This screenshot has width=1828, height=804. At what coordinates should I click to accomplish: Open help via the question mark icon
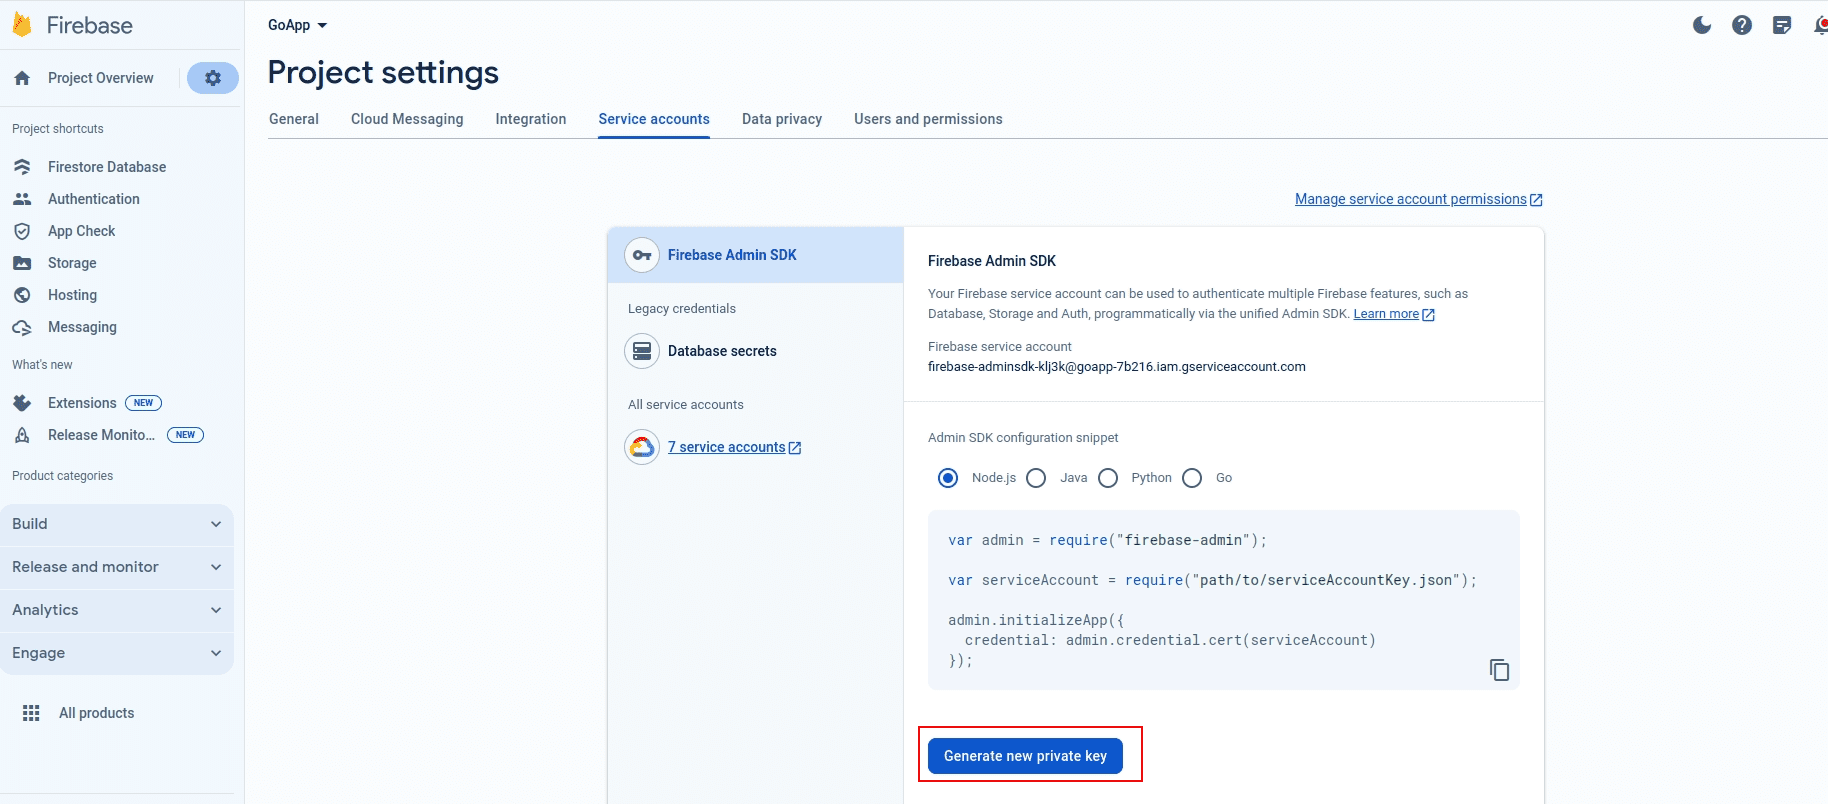coord(1742,25)
